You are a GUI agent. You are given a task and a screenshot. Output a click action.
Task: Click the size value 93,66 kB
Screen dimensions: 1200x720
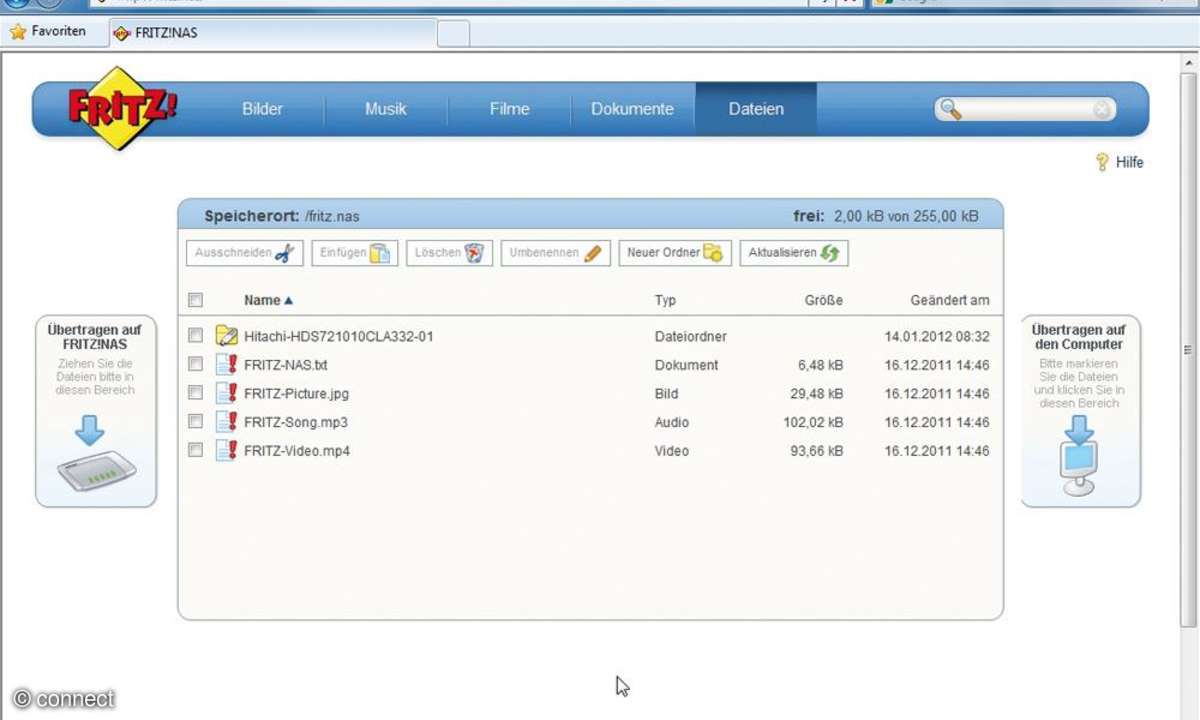coord(817,451)
